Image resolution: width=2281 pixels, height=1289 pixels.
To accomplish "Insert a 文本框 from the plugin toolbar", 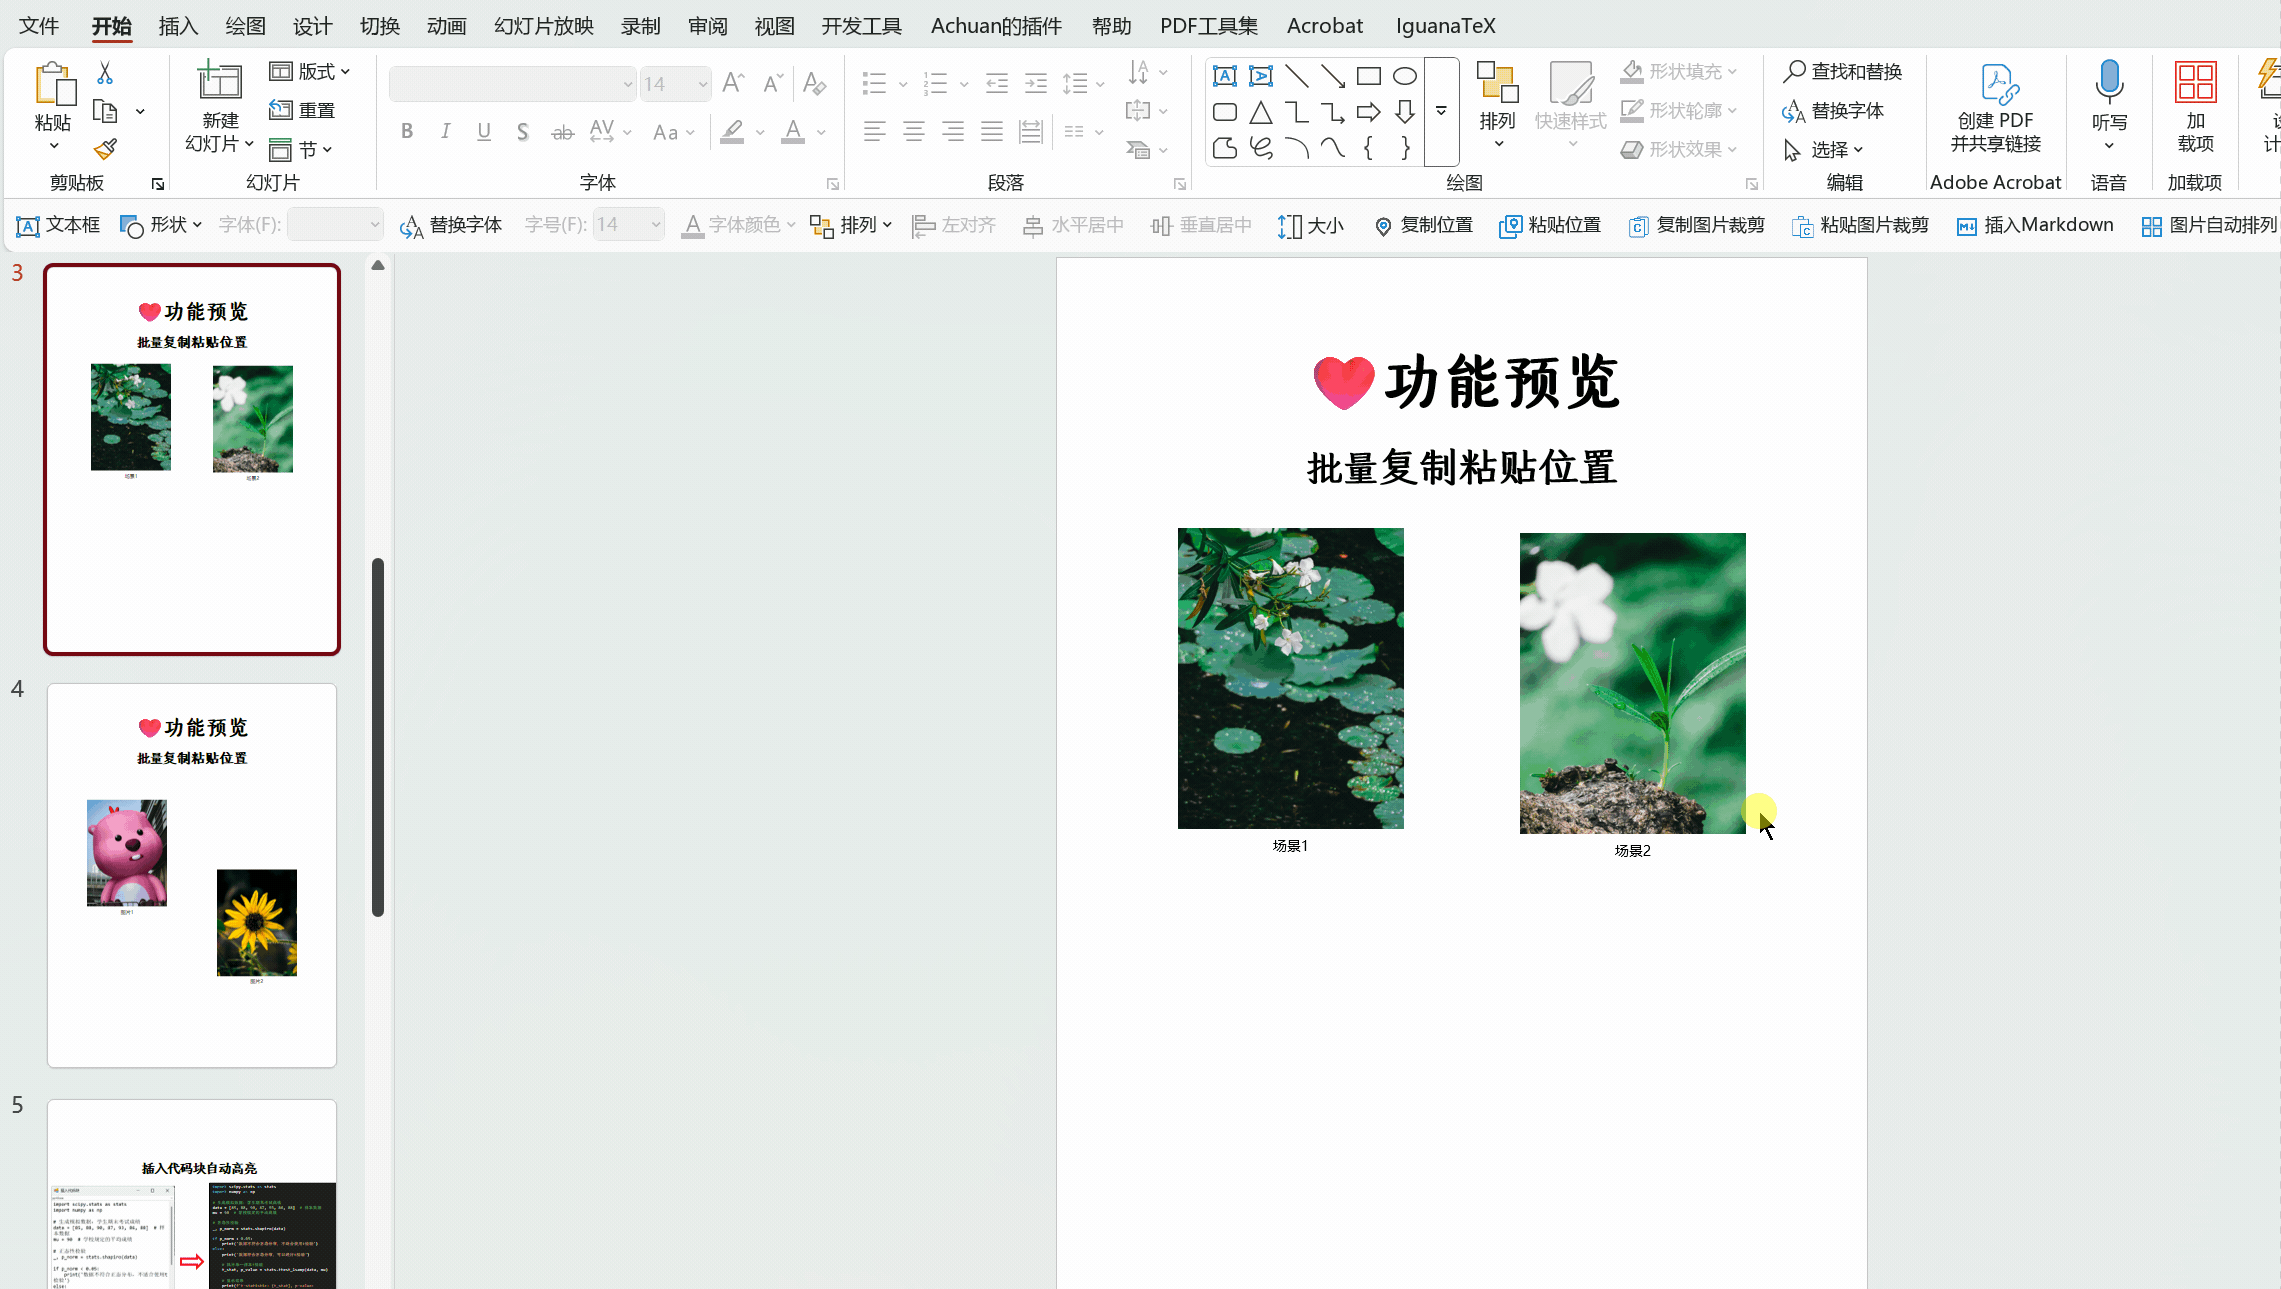I will click(x=58, y=225).
